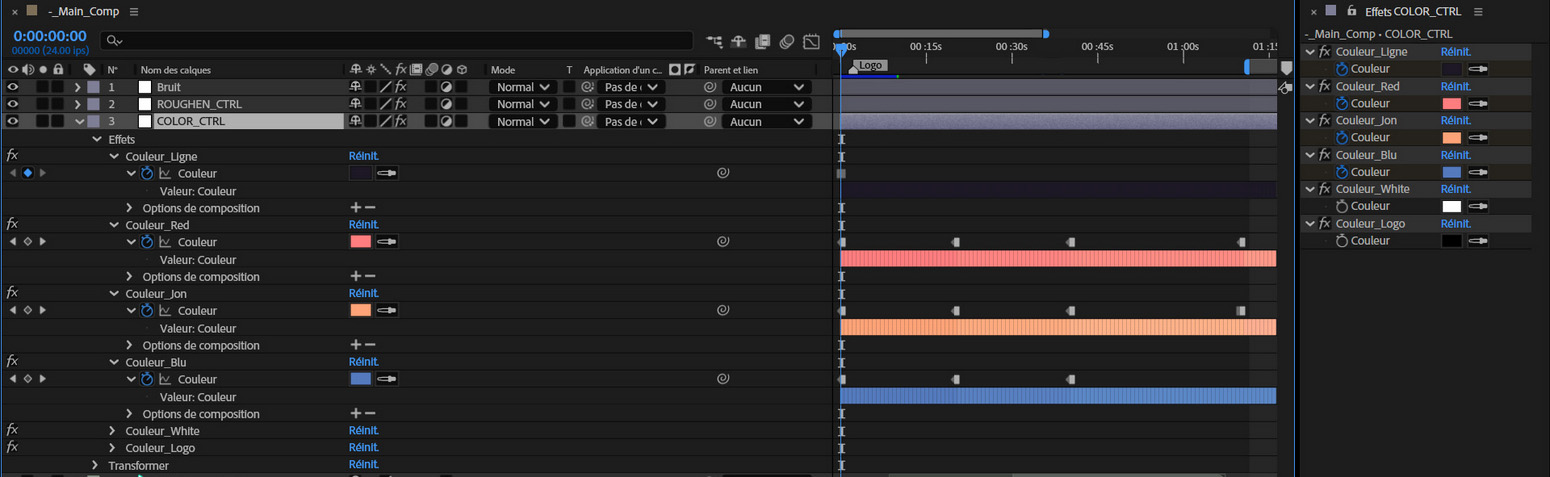The image size is (1550, 477).
Task: Click the fx icon beside Couleur_Ligne in the timeline
Action: (12, 156)
